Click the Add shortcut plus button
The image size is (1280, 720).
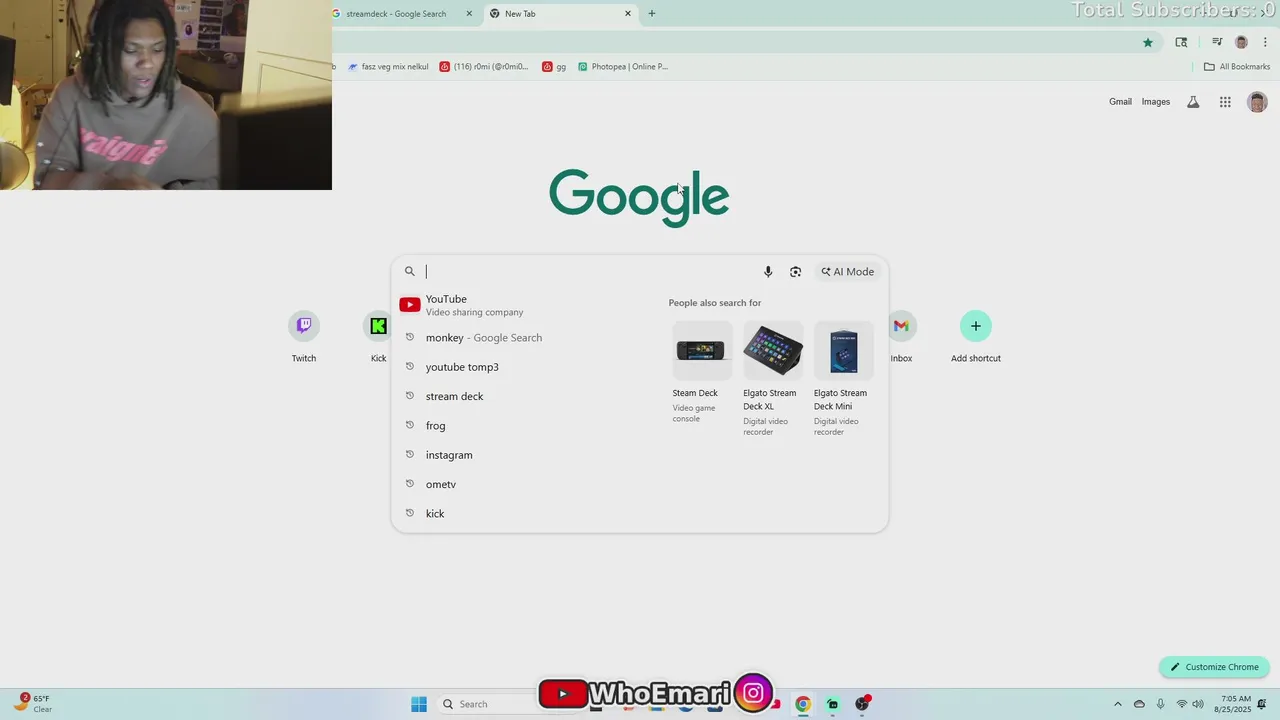[x=976, y=326]
